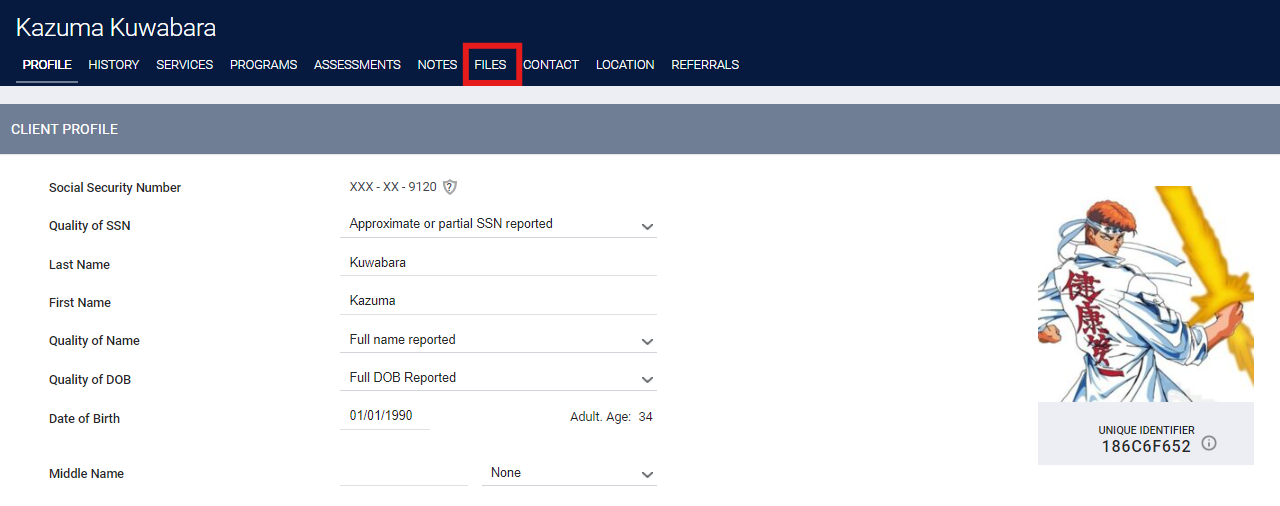
Task: Click the empty Middle Name input field
Action: coord(404,473)
